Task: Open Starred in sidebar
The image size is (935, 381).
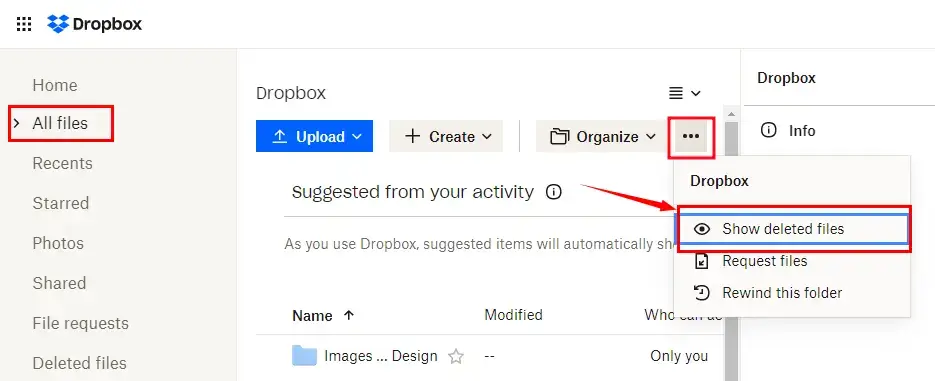Action: pos(61,203)
